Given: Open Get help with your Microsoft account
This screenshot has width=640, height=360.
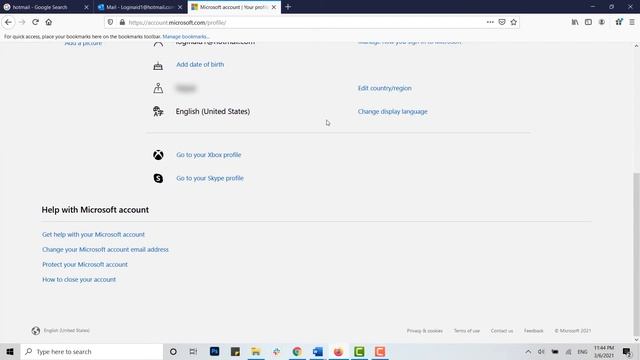Looking at the screenshot, I should (x=93, y=234).
